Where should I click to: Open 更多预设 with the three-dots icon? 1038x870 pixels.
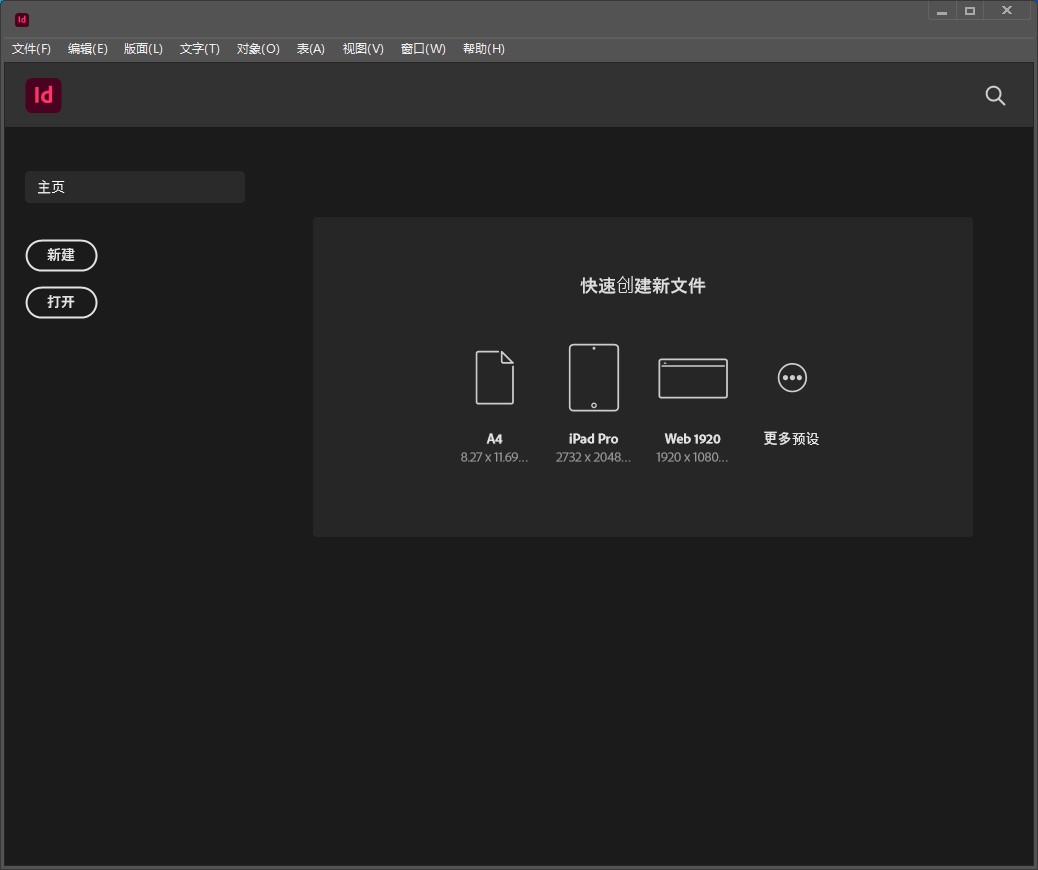tap(791, 378)
